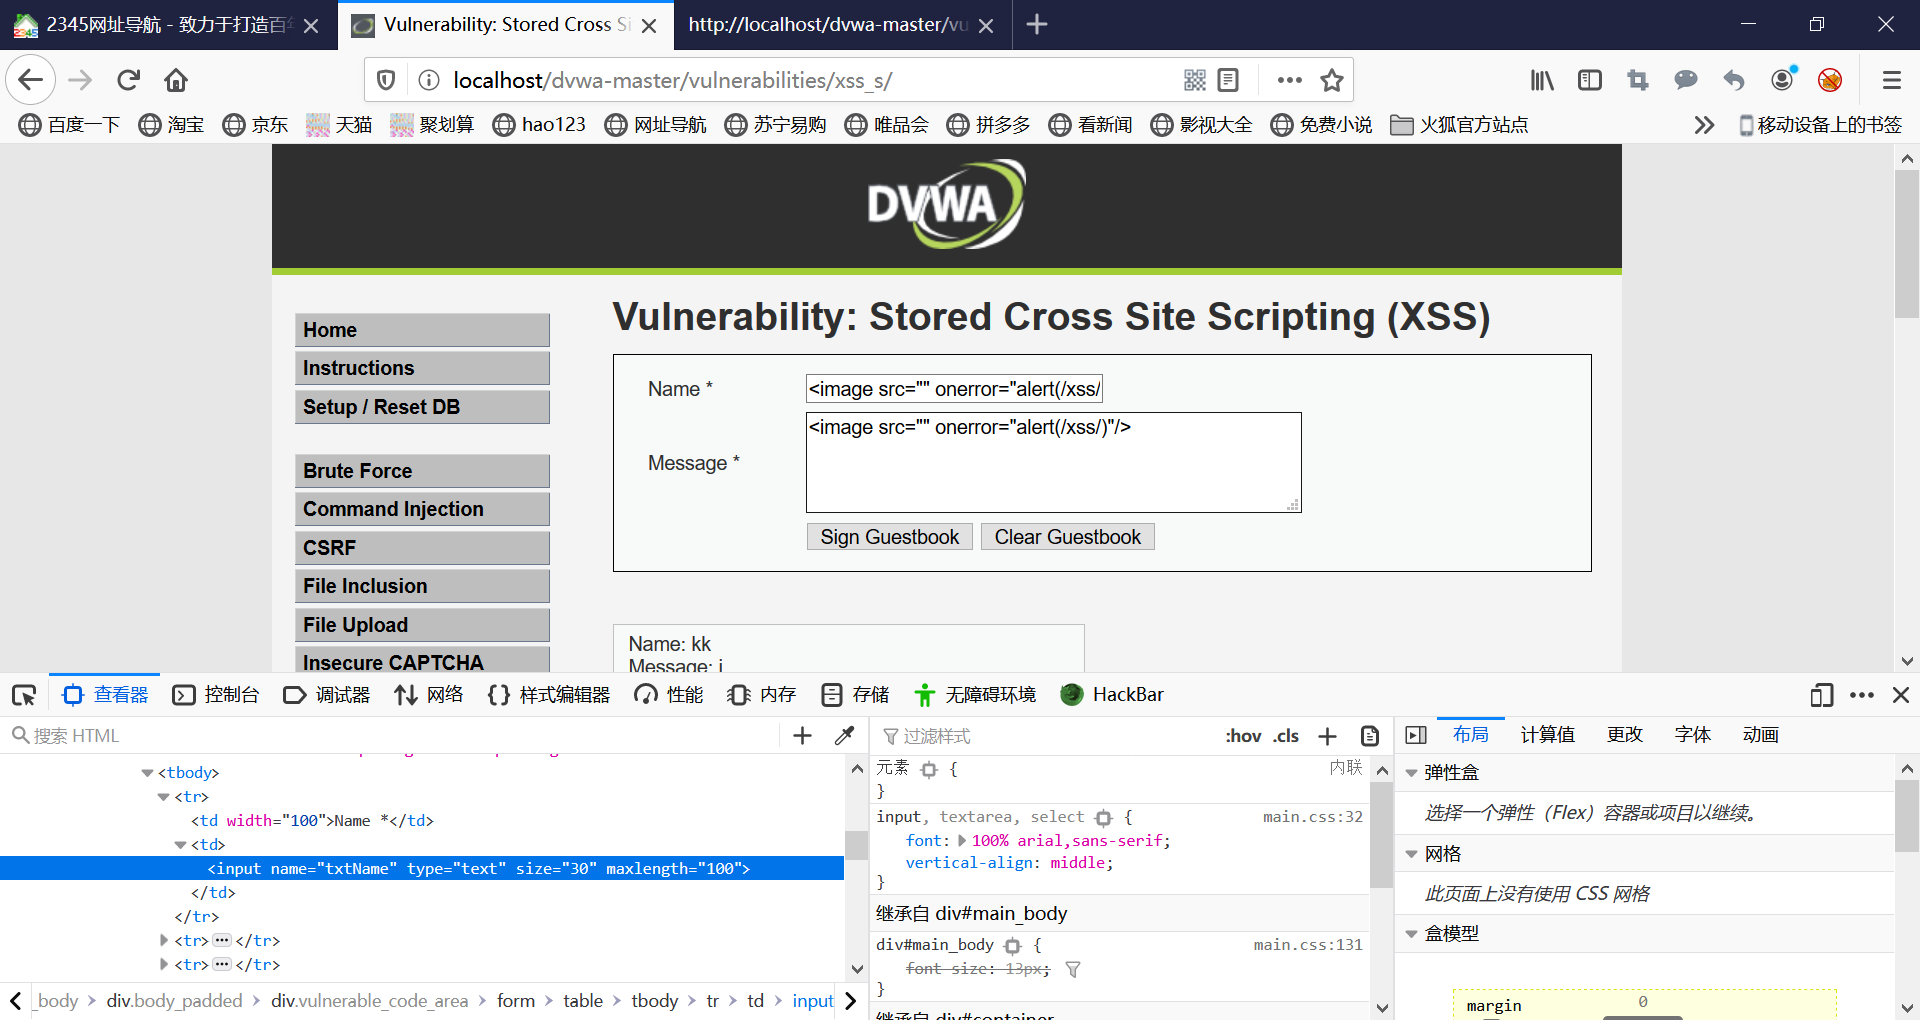Open the 百度一下 bookmark
The width and height of the screenshot is (1920, 1020).
click(69, 125)
